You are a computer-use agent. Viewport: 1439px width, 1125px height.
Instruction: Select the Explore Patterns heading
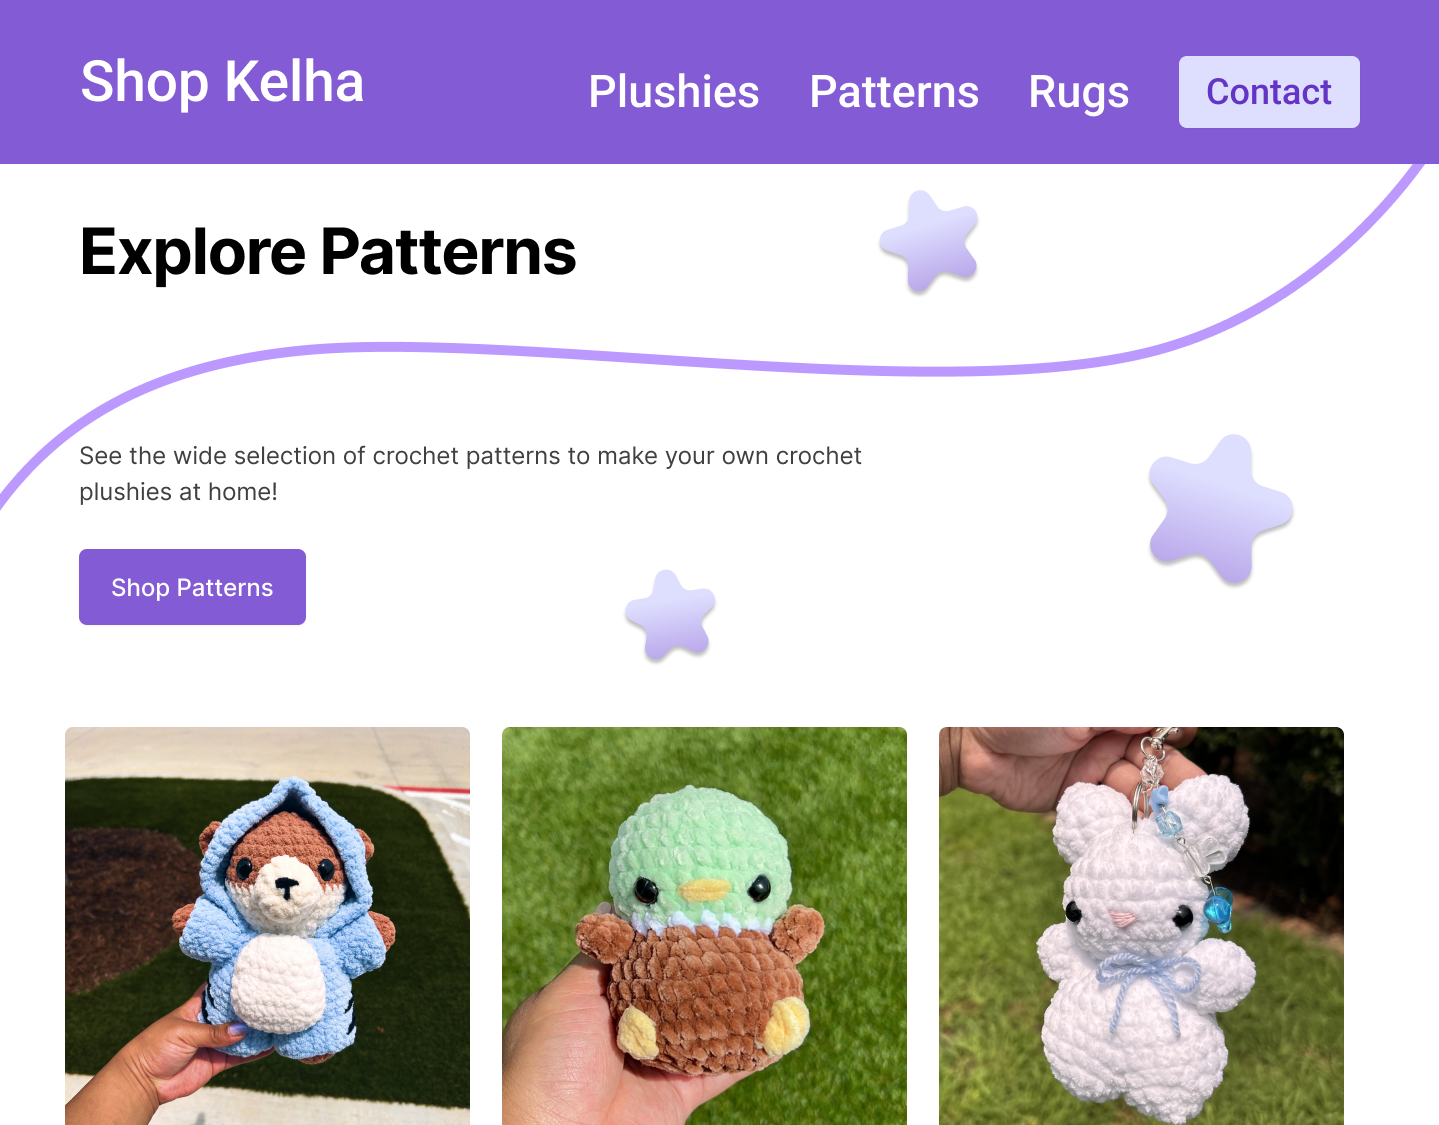328,251
